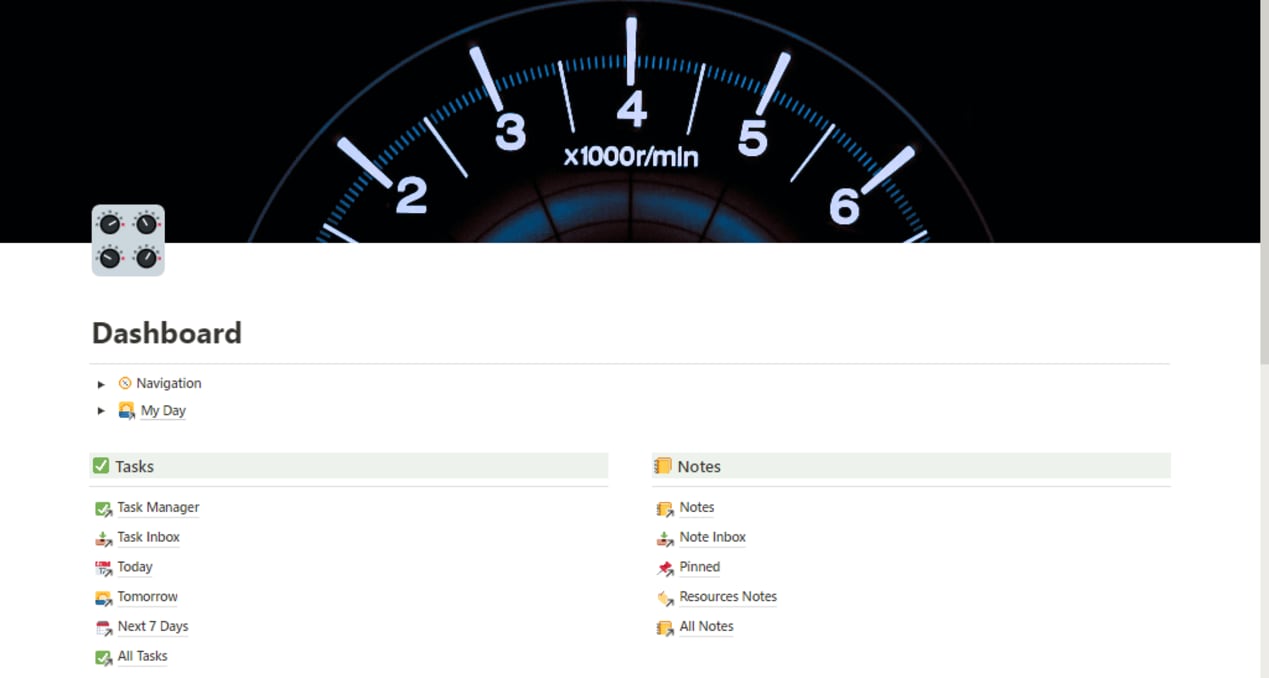Click the green checkmark Tasks header icon
Image resolution: width=1269 pixels, height=678 pixels.
[100, 465]
